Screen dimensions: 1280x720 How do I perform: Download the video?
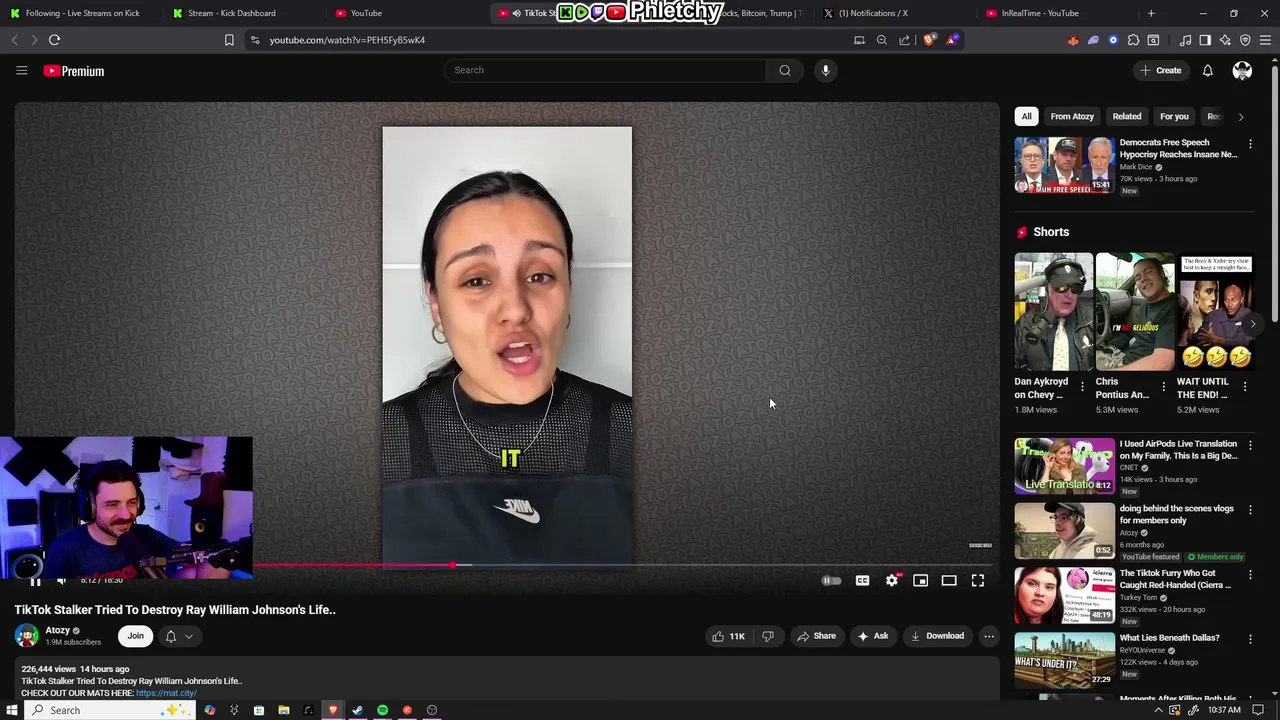(x=937, y=636)
